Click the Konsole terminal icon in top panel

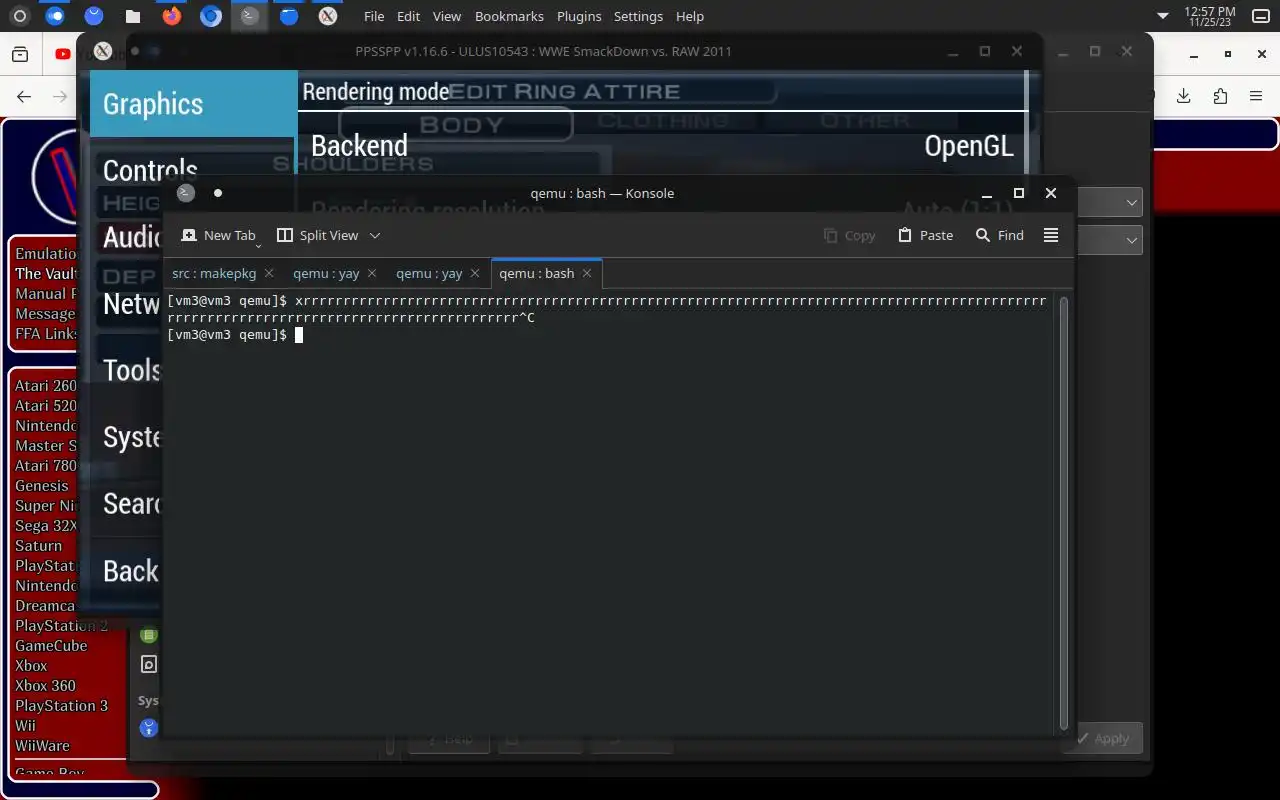[250, 16]
